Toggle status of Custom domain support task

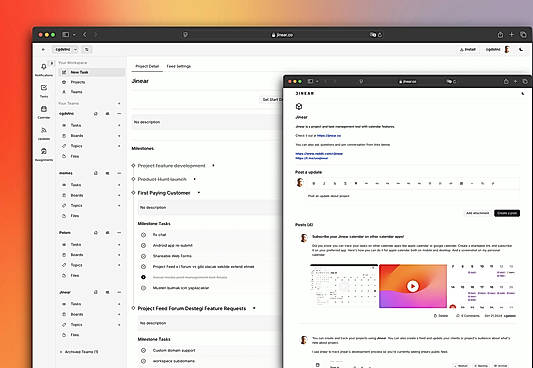[143, 350]
